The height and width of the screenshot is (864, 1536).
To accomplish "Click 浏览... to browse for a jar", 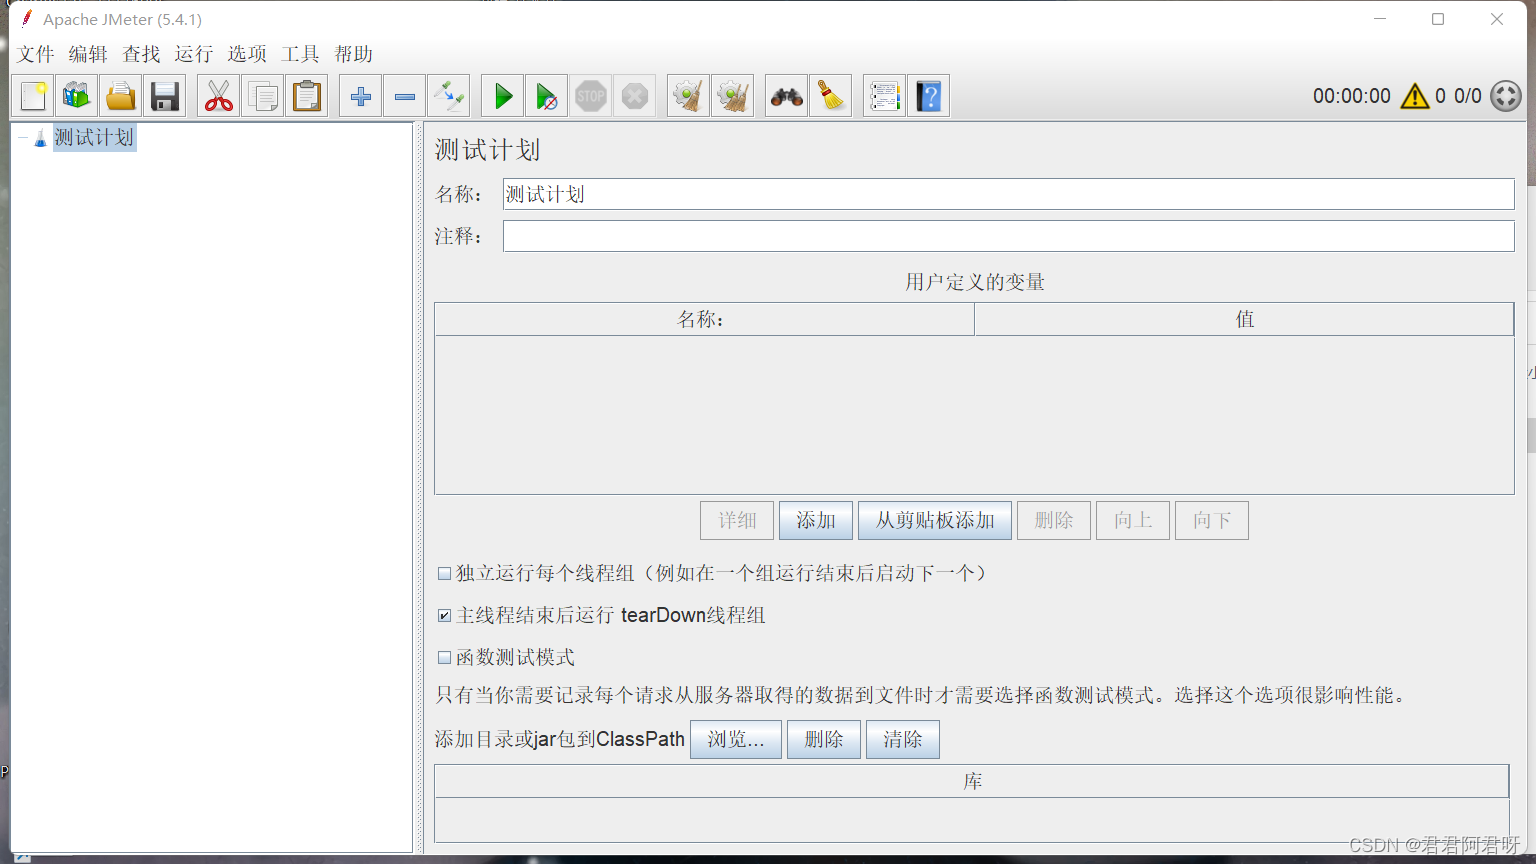I will tap(736, 739).
